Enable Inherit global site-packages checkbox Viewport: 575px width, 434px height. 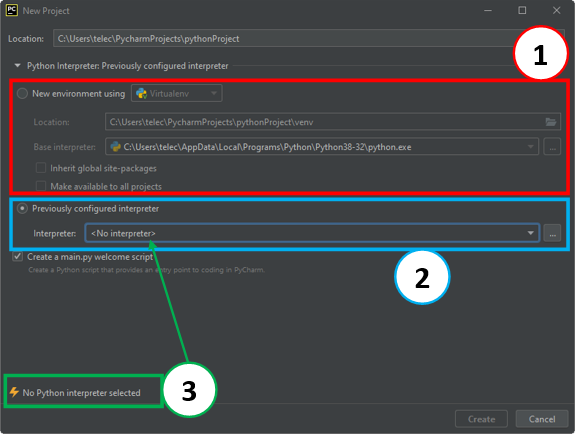coord(41,168)
